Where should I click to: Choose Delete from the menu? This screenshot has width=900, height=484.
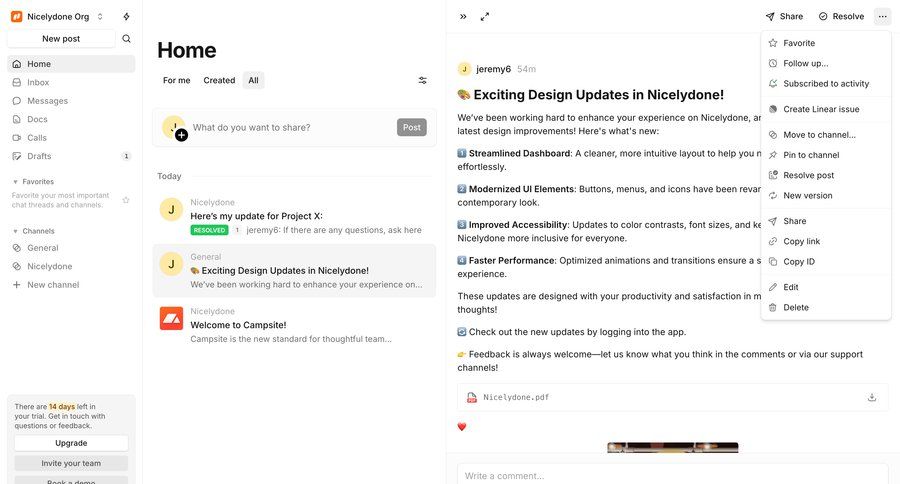(826, 307)
